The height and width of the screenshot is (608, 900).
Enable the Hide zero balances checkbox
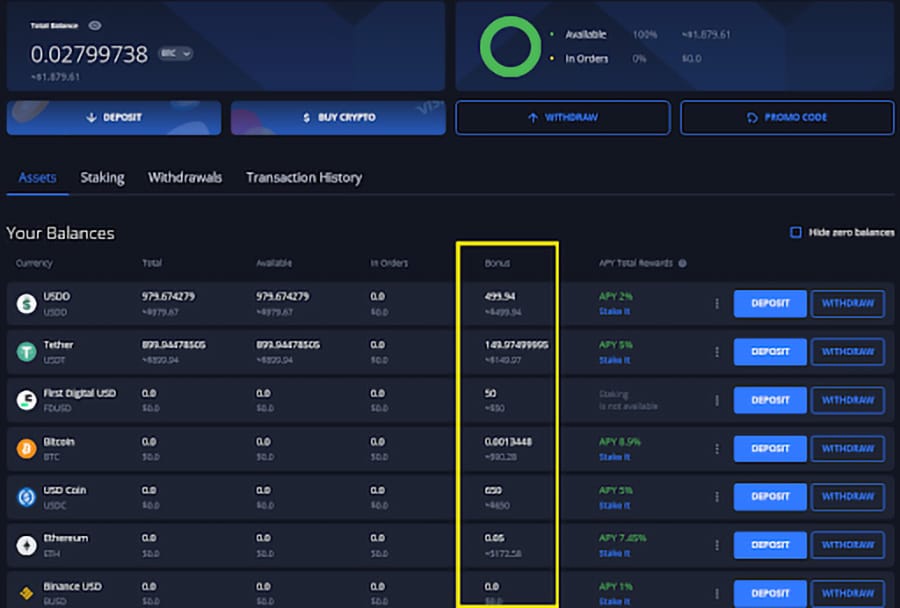[x=796, y=232]
